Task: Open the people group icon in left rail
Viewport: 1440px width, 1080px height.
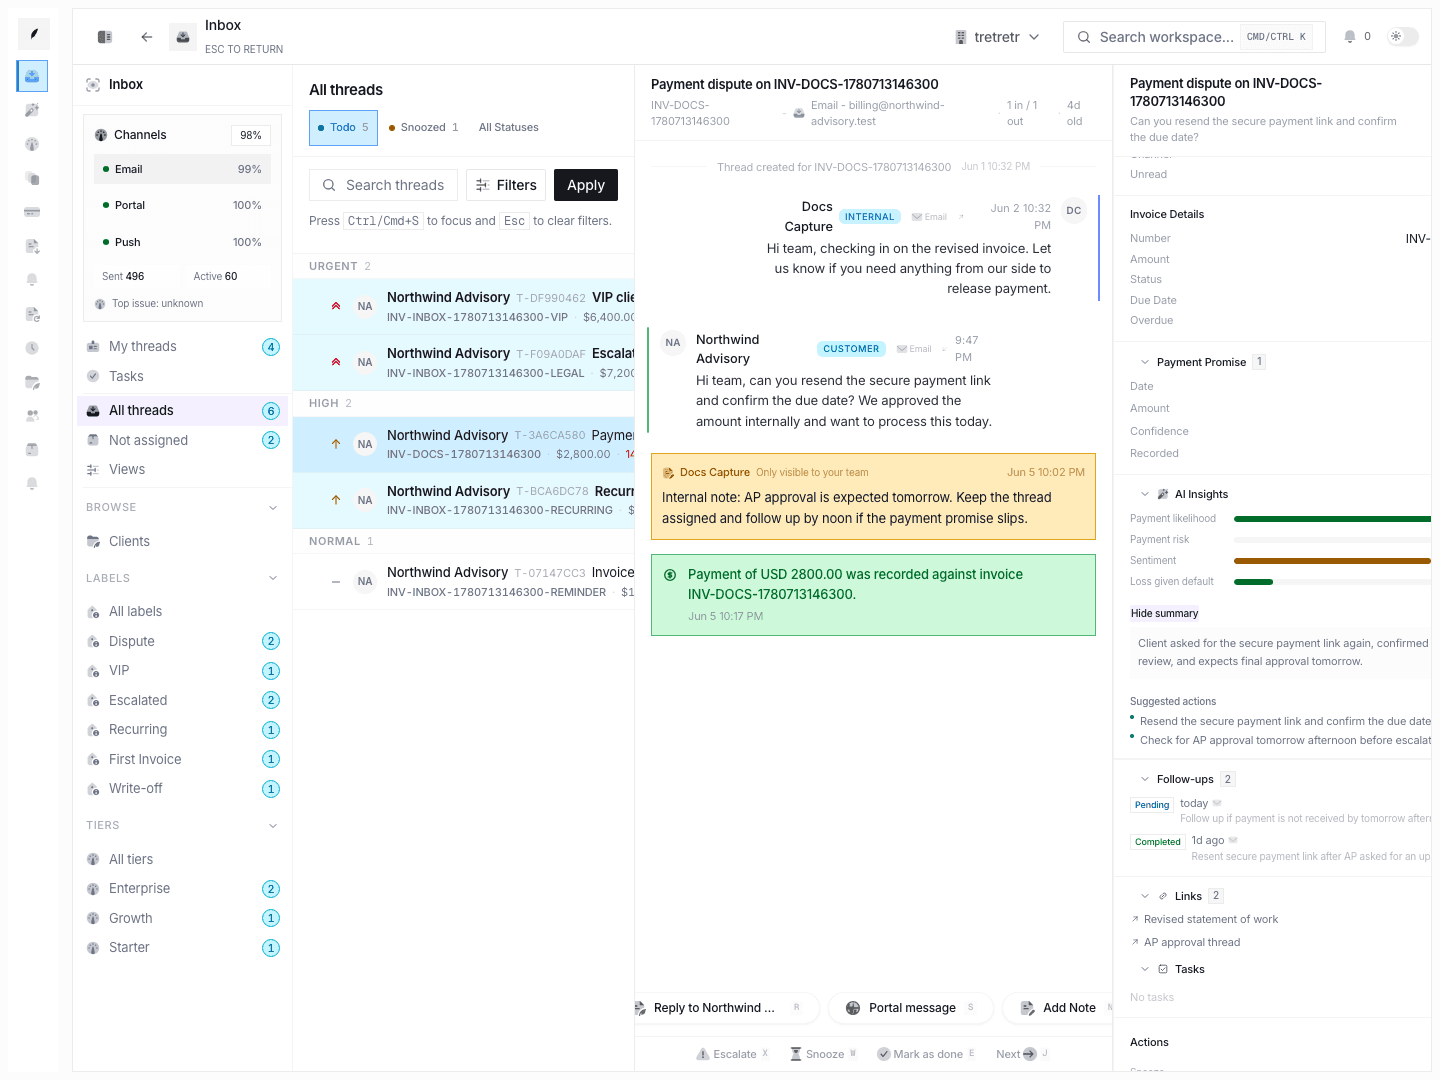Action: (32, 415)
